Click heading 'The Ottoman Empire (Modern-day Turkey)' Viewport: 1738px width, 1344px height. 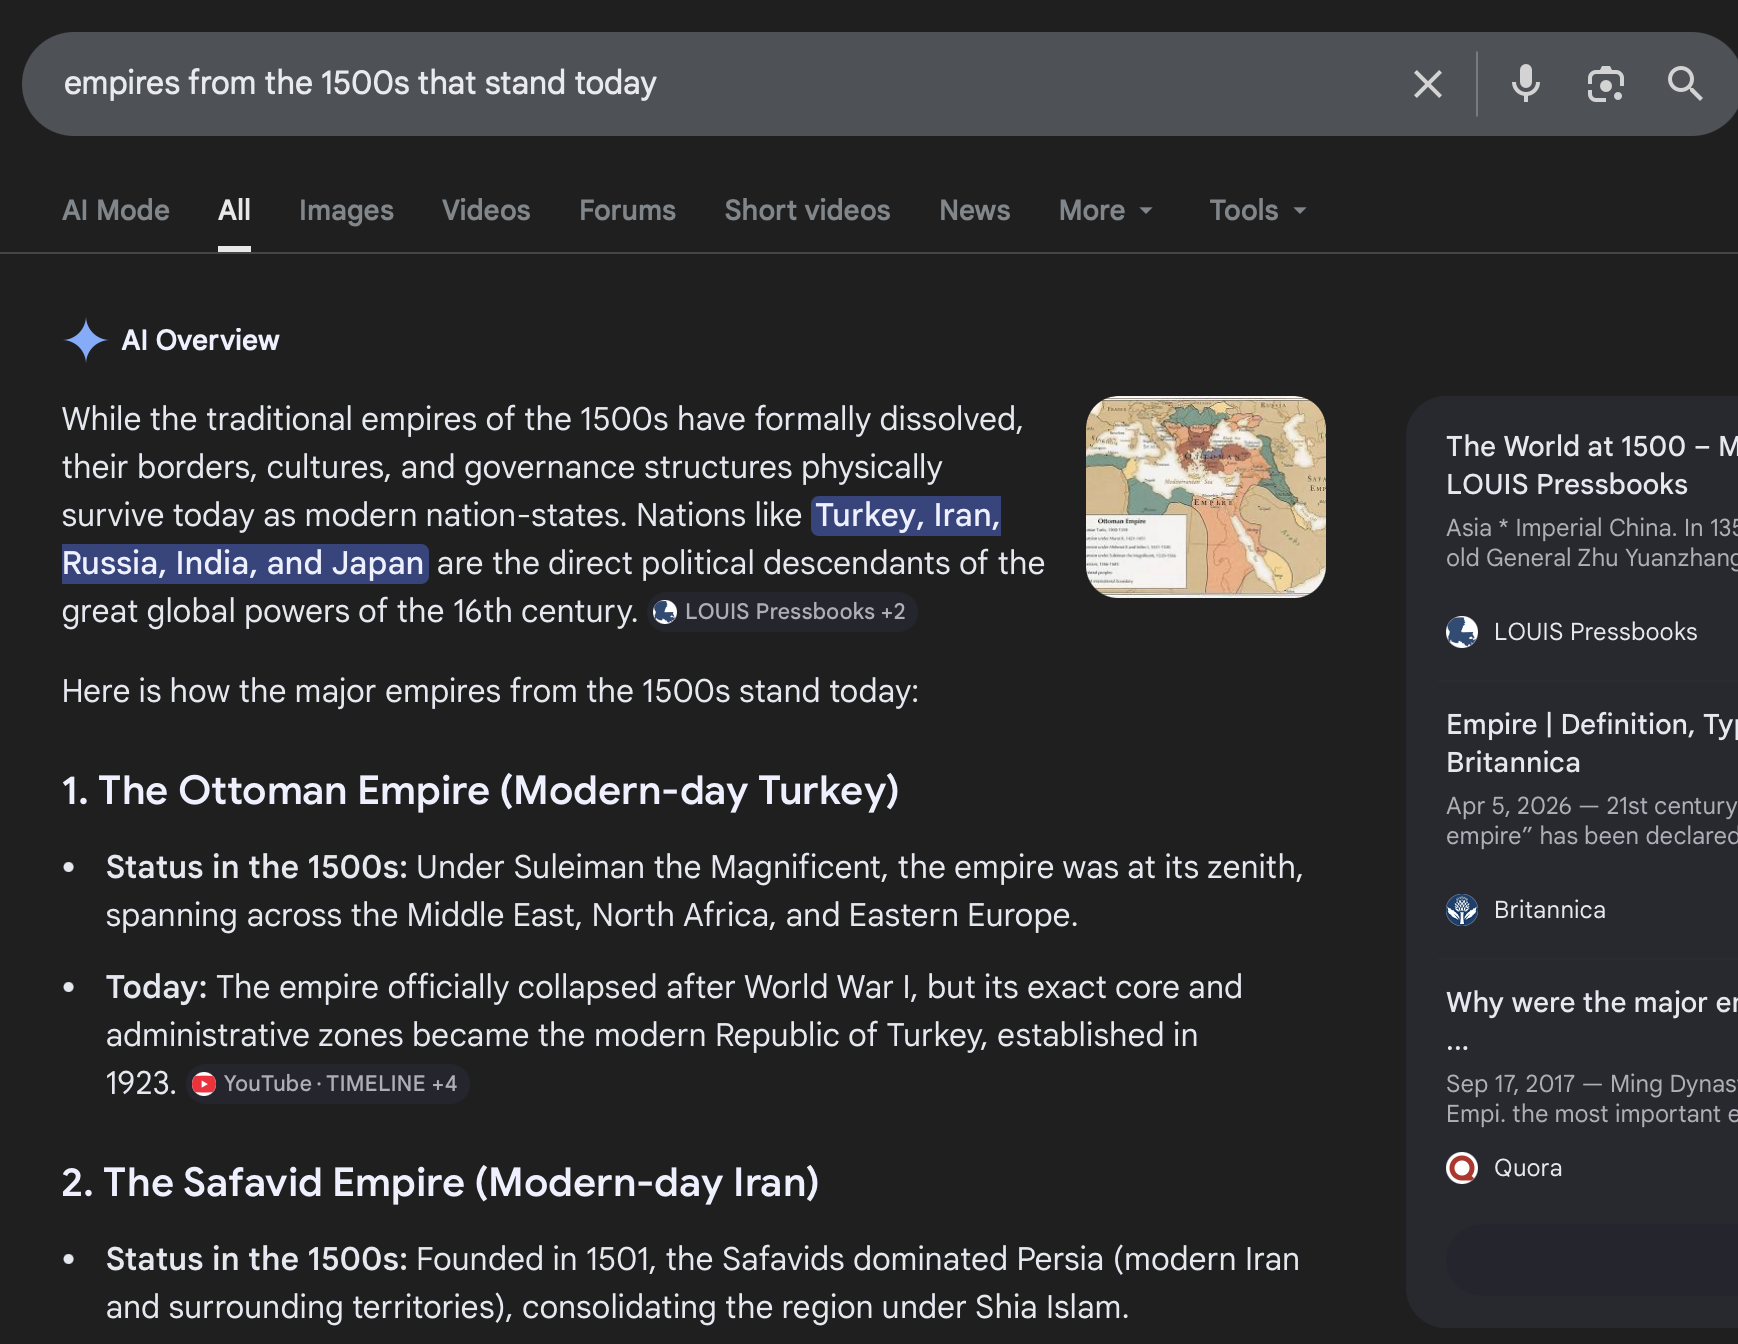(x=480, y=791)
